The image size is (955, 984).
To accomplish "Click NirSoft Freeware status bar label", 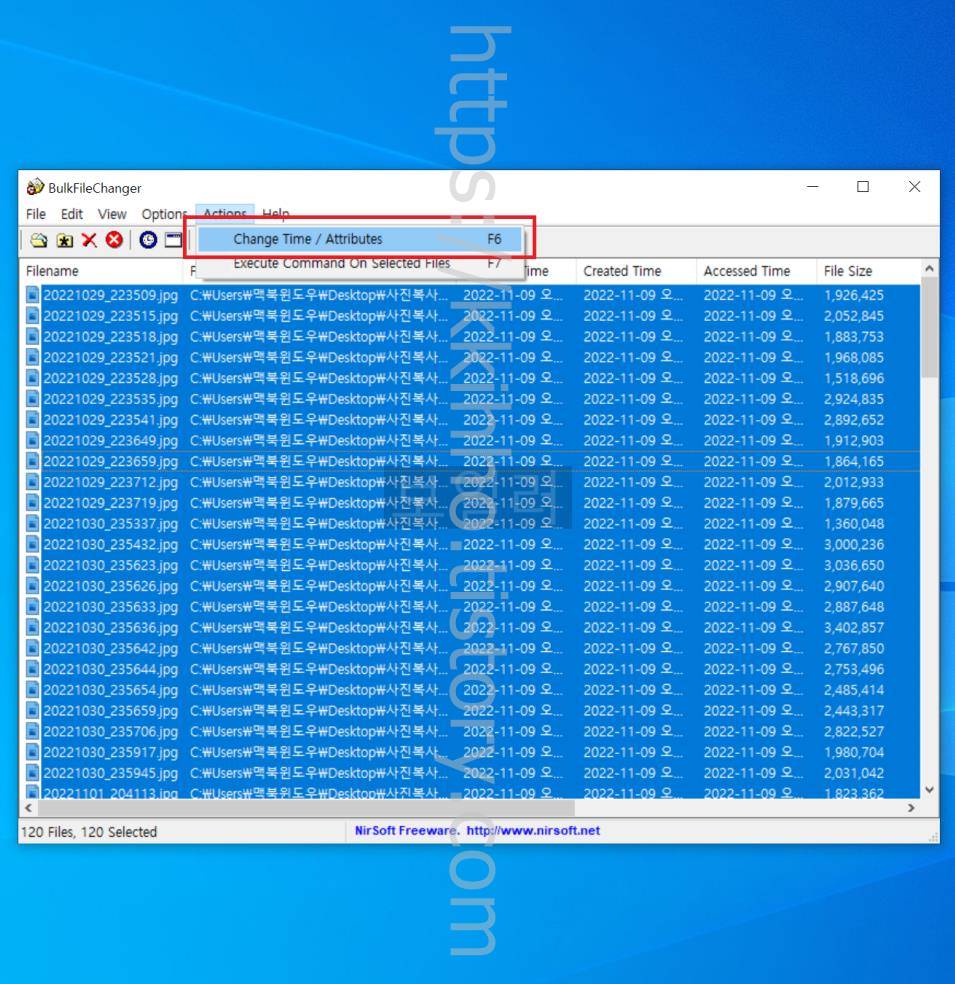I will (407, 830).
